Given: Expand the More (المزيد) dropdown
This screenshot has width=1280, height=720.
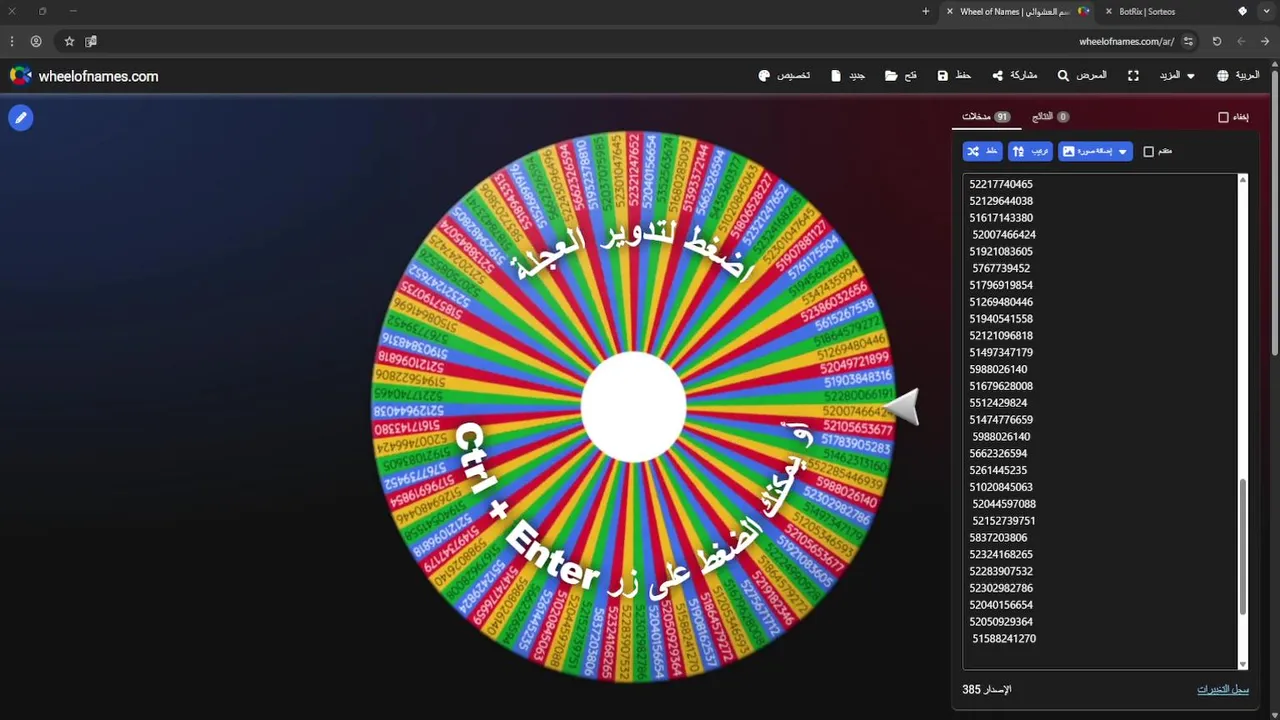Looking at the screenshot, I should (1177, 76).
